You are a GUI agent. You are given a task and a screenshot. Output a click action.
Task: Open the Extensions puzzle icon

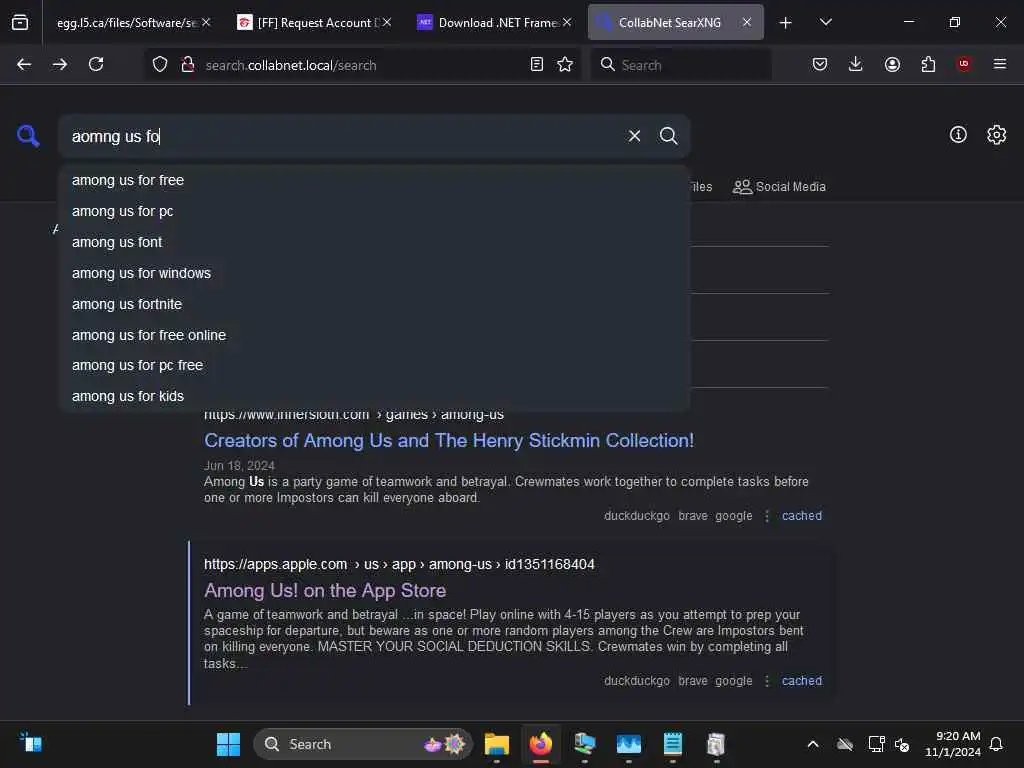(x=928, y=64)
